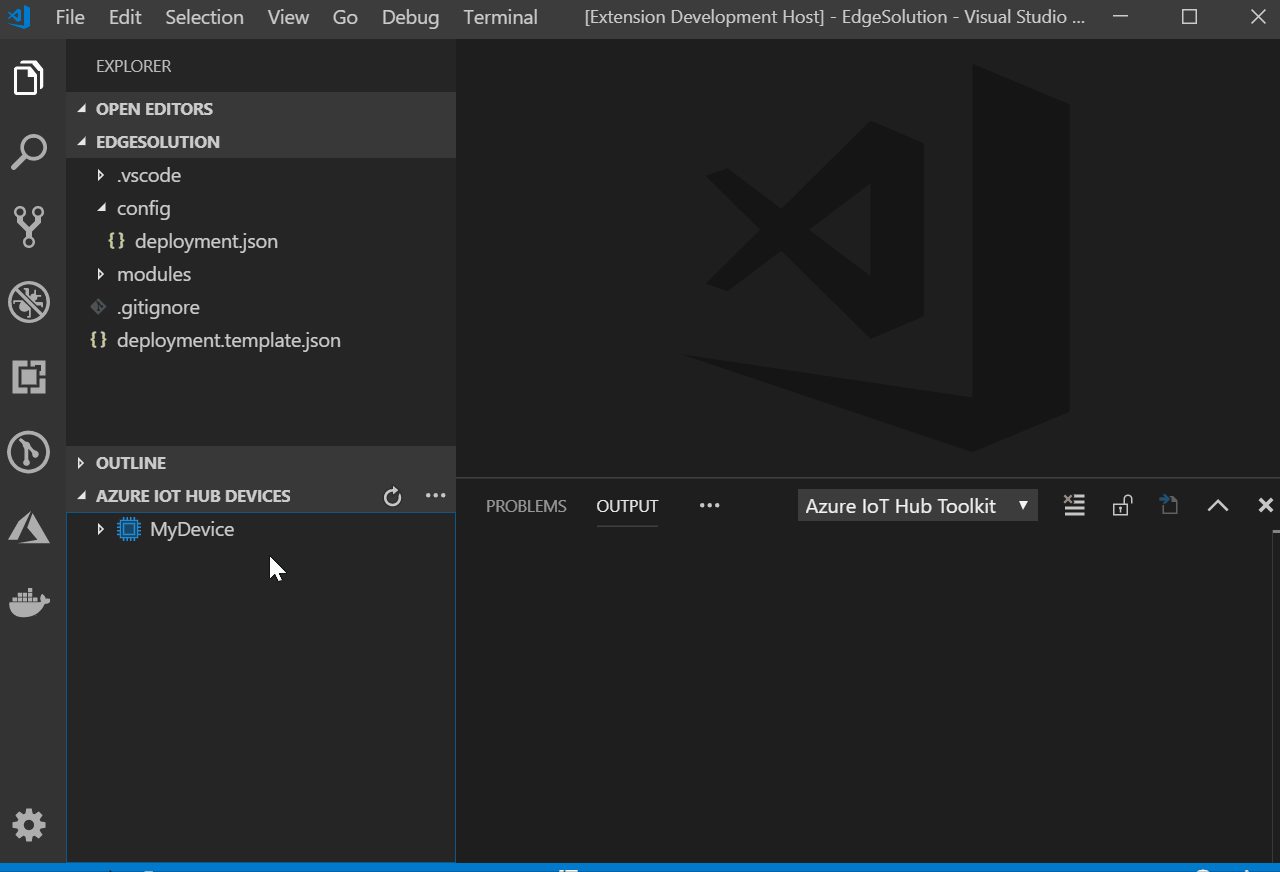1280x872 pixels.
Task: Refresh the Azure IoT Hub Devices list
Action: 392,496
